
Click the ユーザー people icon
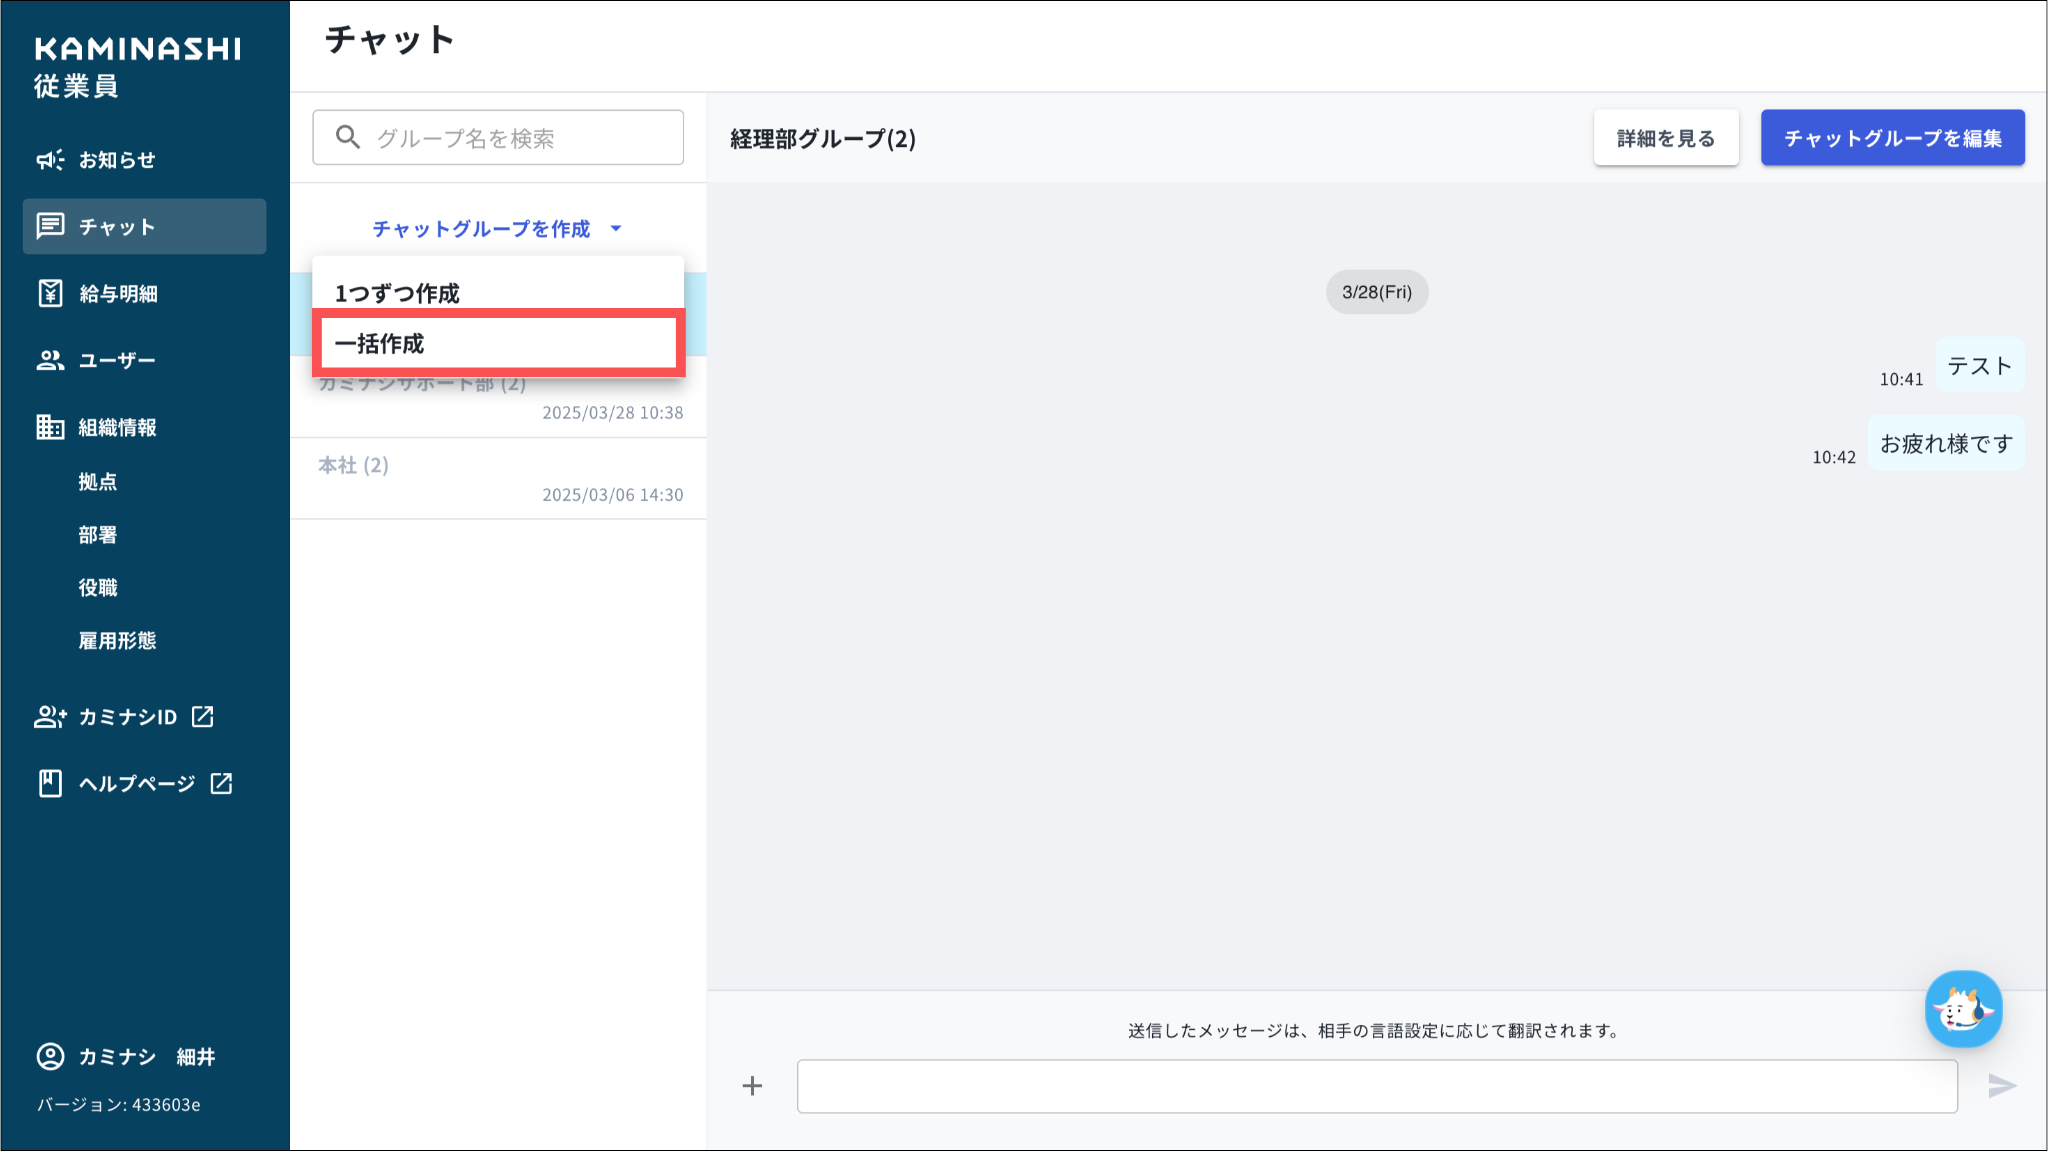click(50, 360)
